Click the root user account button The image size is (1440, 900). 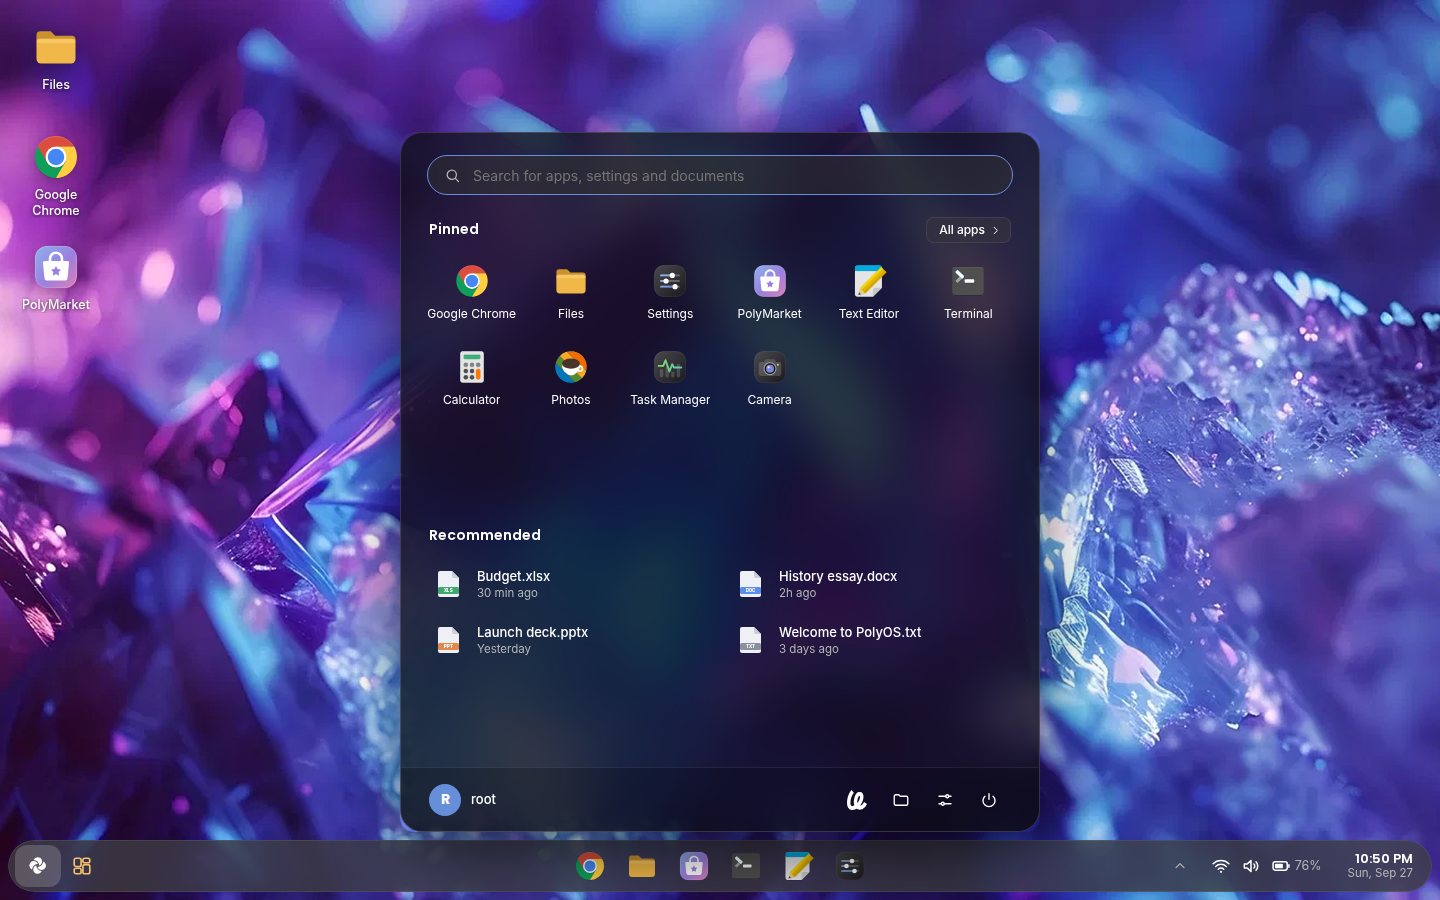coord(463,800)
